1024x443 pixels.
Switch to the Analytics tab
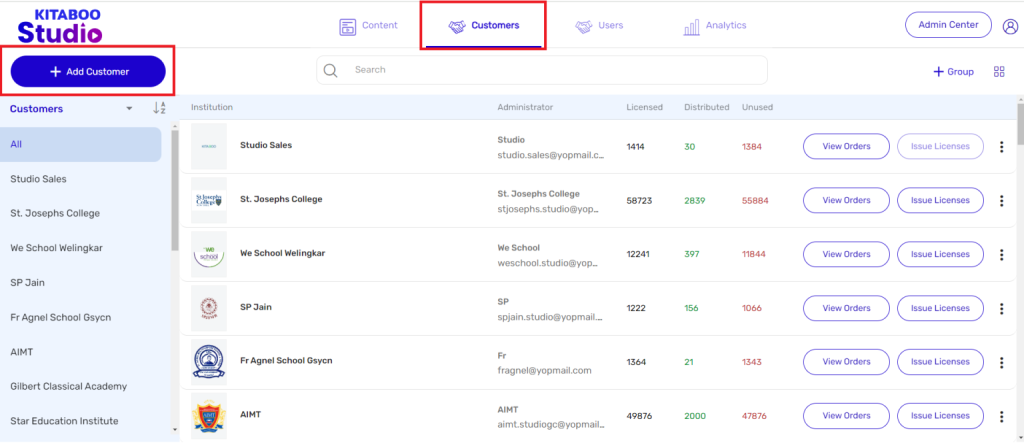715,26
